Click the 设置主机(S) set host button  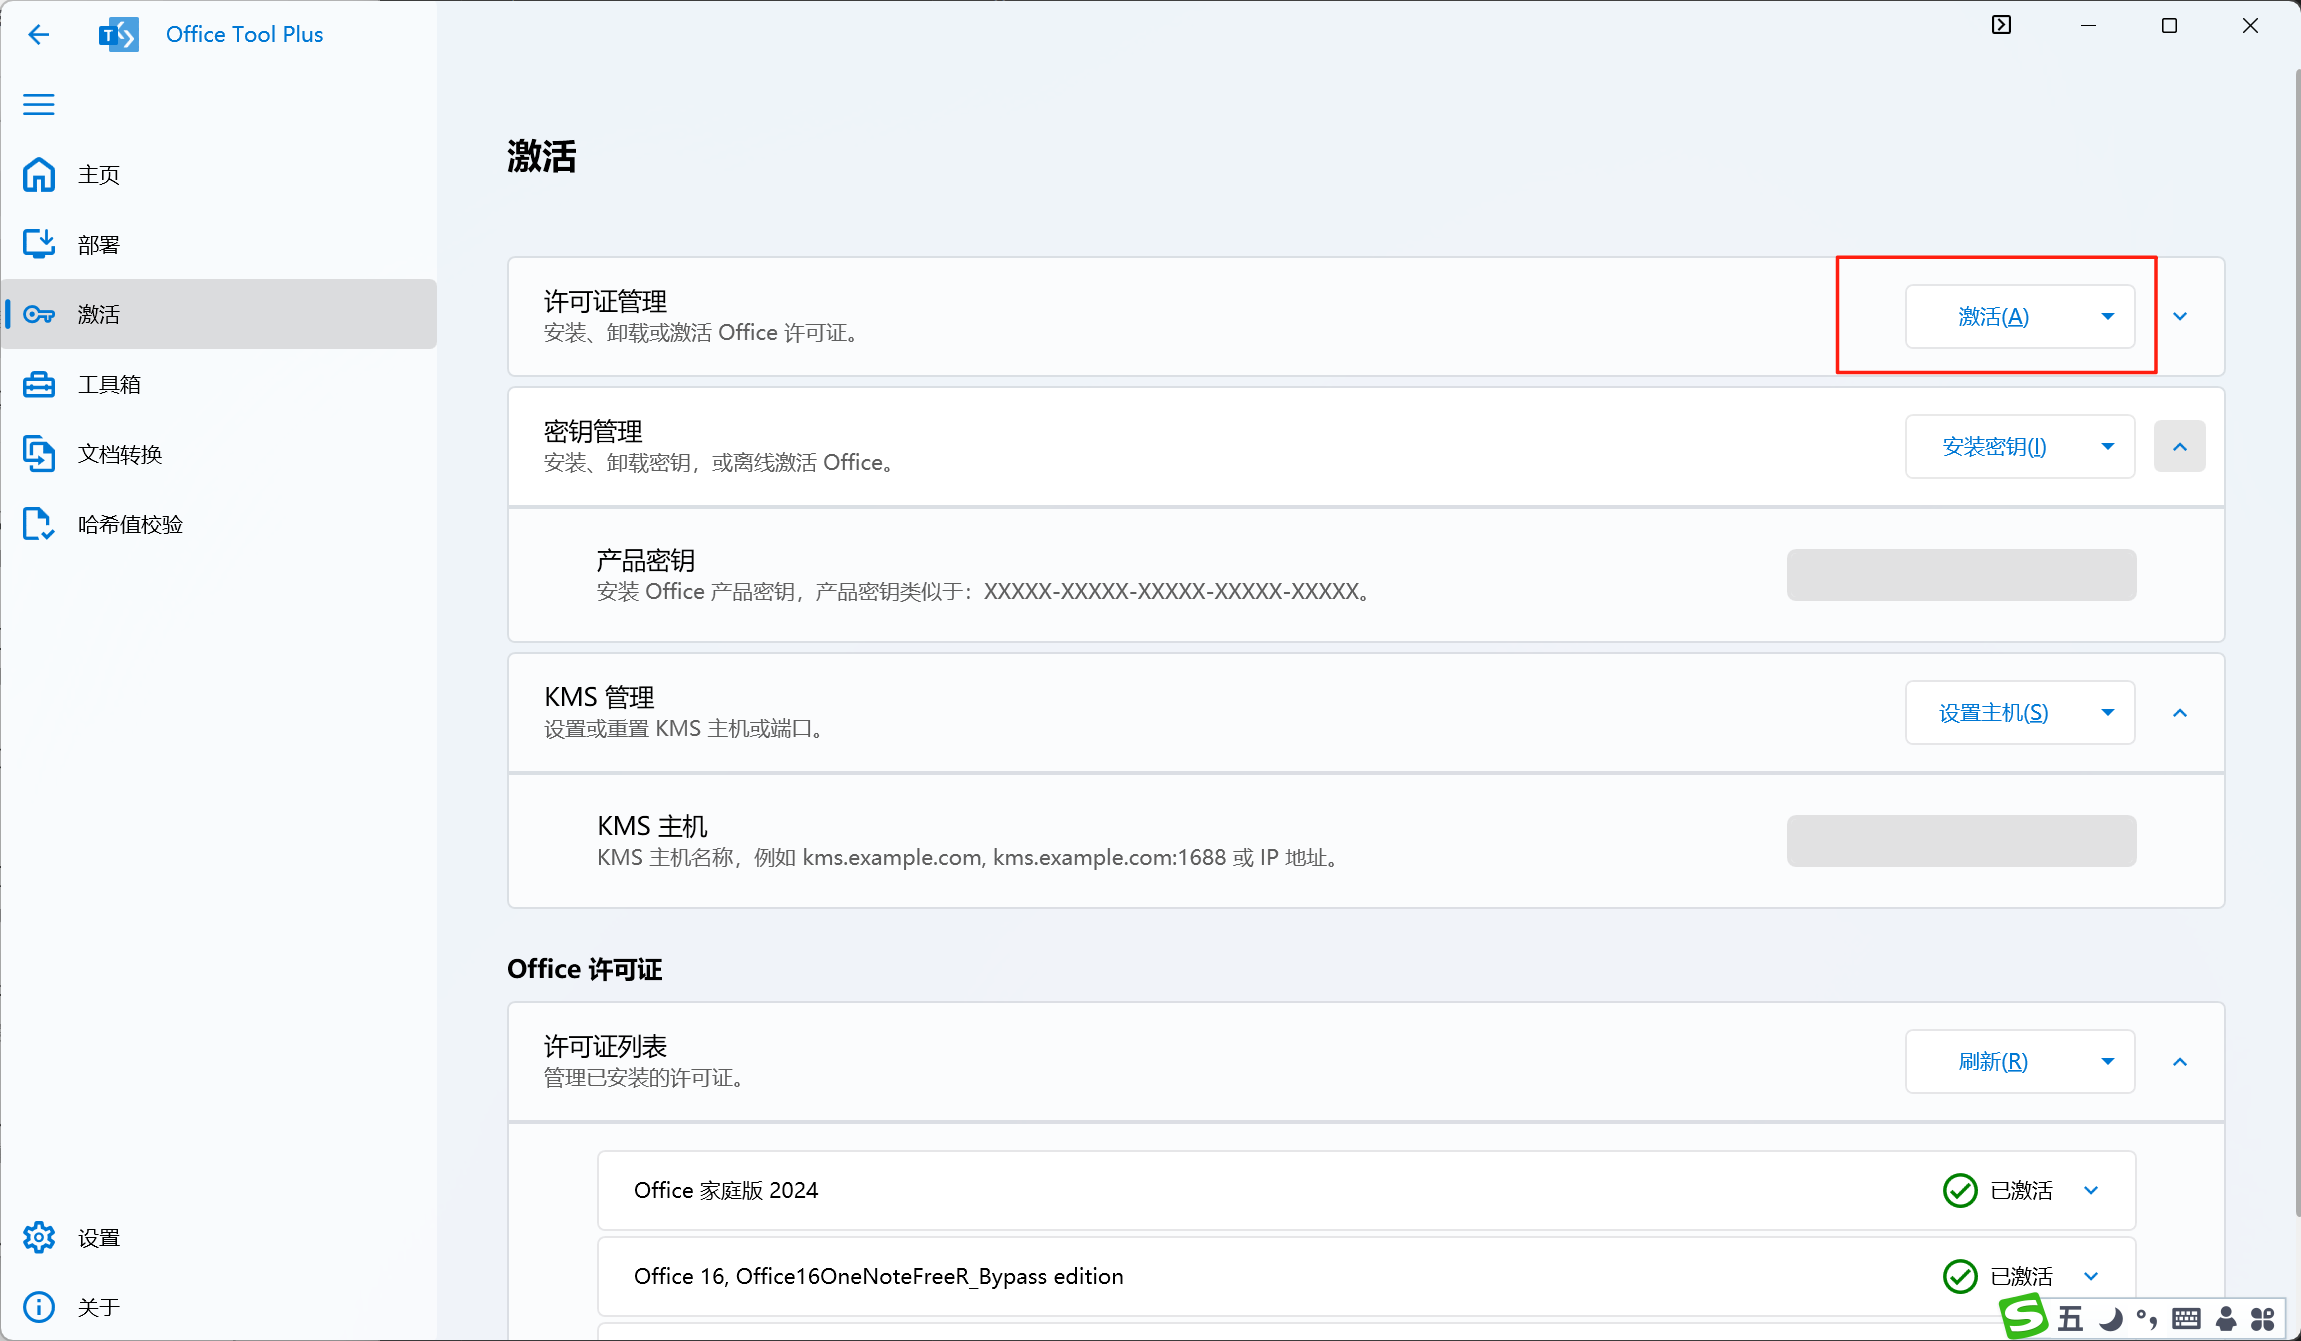[x=1993, y=713]
